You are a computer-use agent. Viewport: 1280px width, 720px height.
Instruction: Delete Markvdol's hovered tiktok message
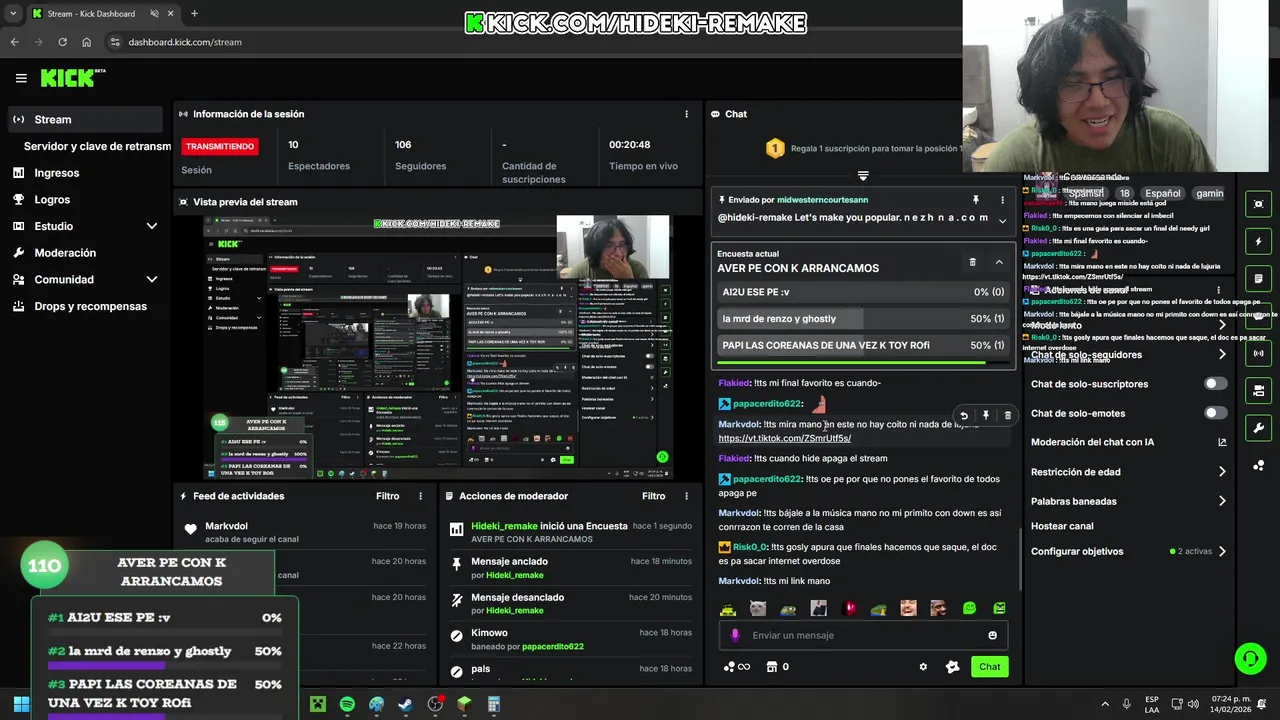pos(1007,415)
